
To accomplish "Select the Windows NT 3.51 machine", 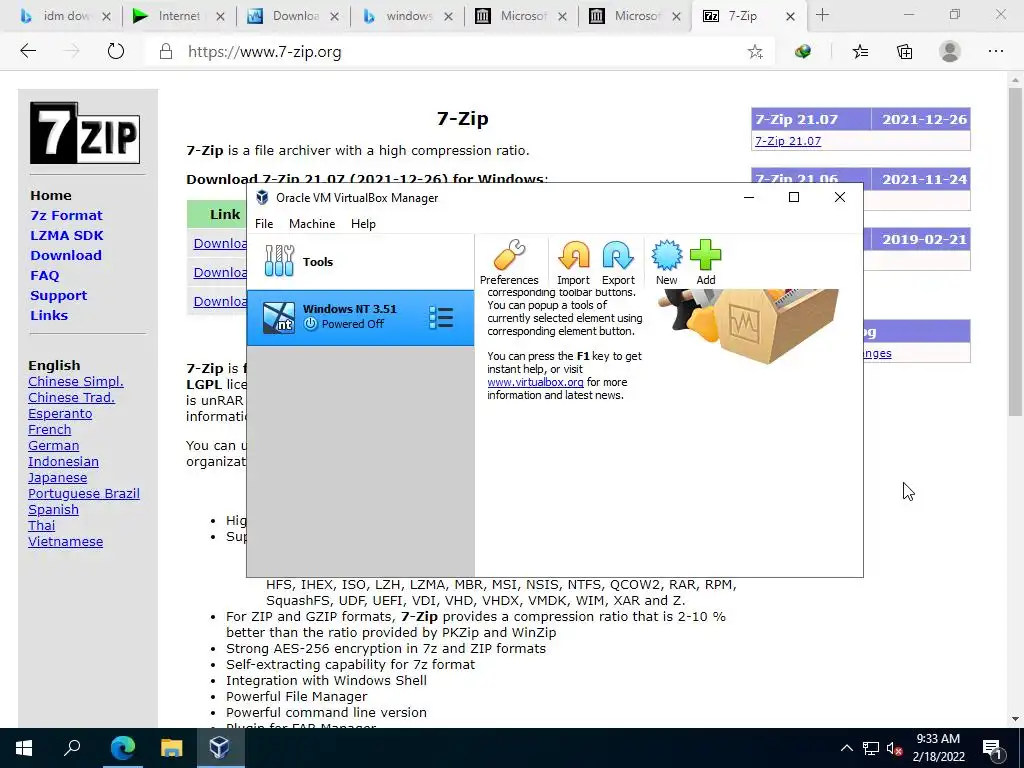I will [x=360, y=317].
